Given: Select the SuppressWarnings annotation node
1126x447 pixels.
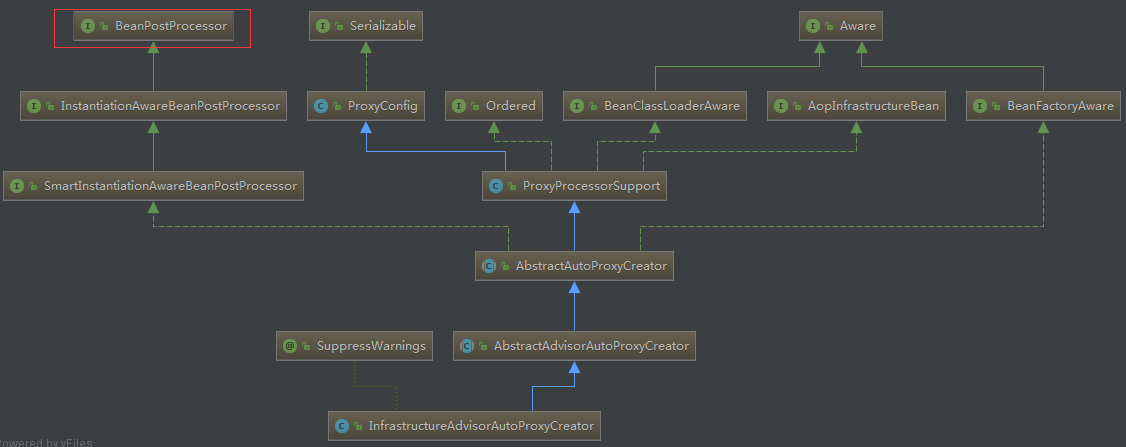Looking at the screenshot, I should click(354, 346).
